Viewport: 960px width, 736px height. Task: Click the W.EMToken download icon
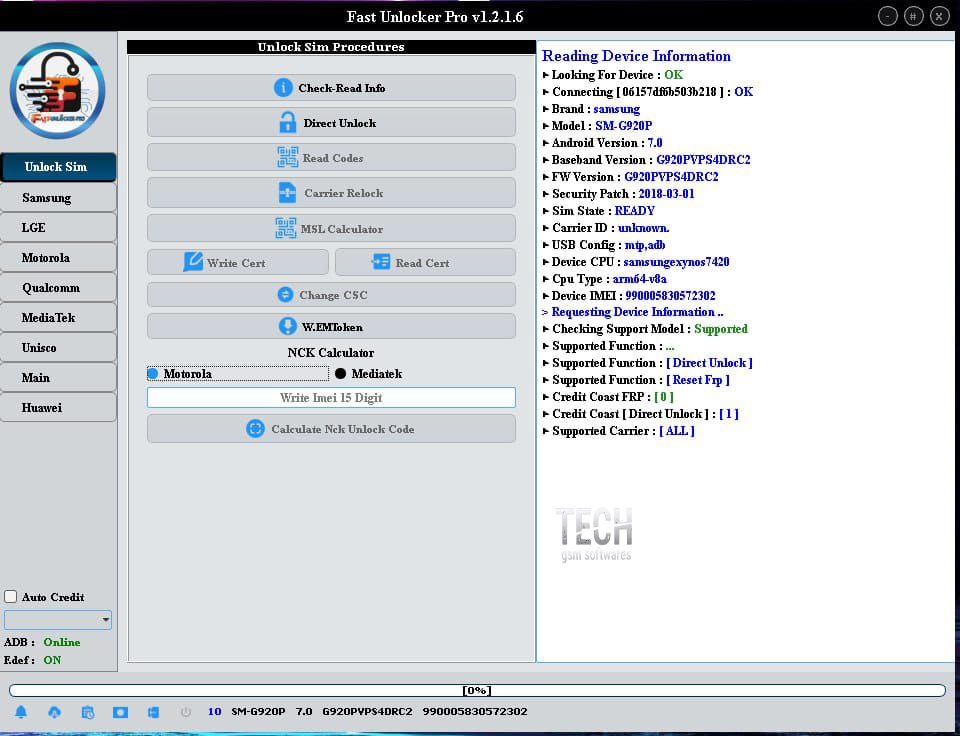287,326
